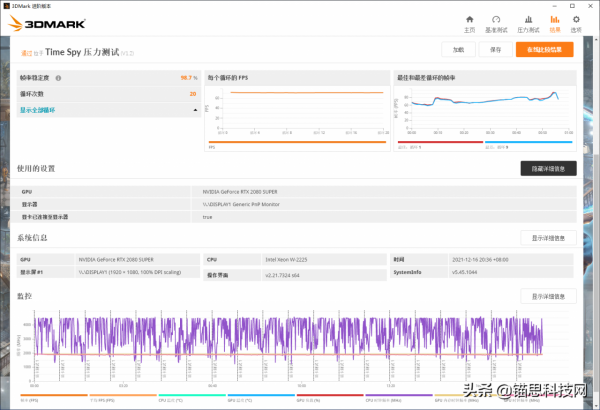The width and height of the screenshot is (600, 410).
Task: Click the blue best-loop legend bar
Action: (x=528, y=142)
